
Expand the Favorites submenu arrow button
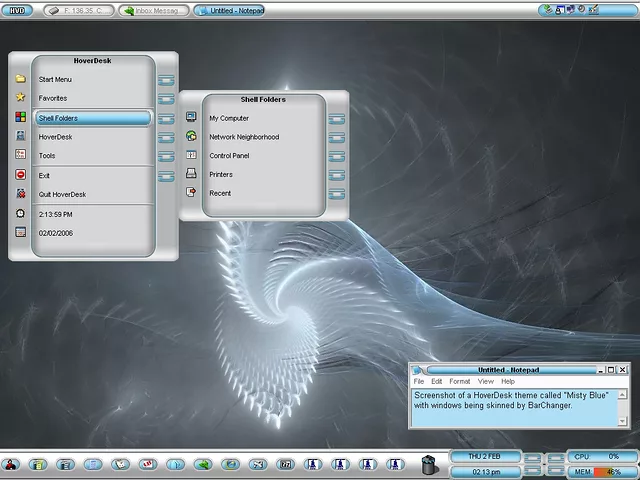(x=166, y=99)
